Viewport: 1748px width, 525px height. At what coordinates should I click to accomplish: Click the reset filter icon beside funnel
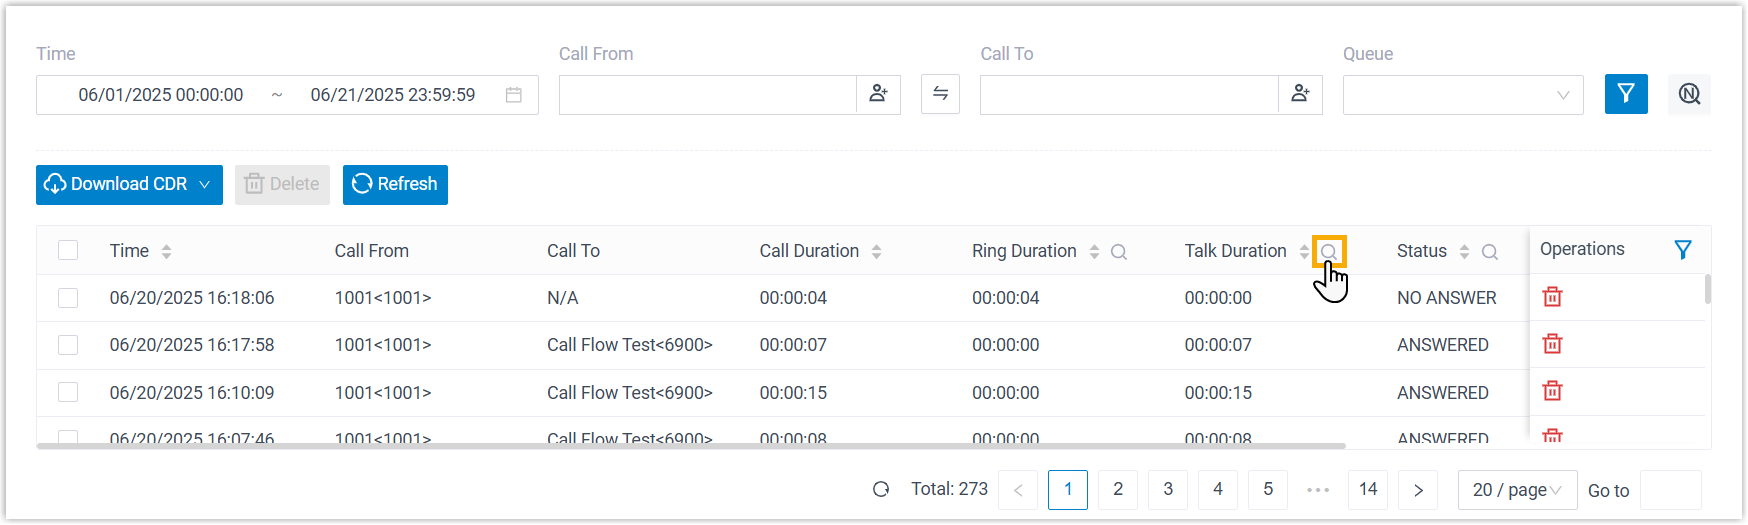coord(1689,94)
